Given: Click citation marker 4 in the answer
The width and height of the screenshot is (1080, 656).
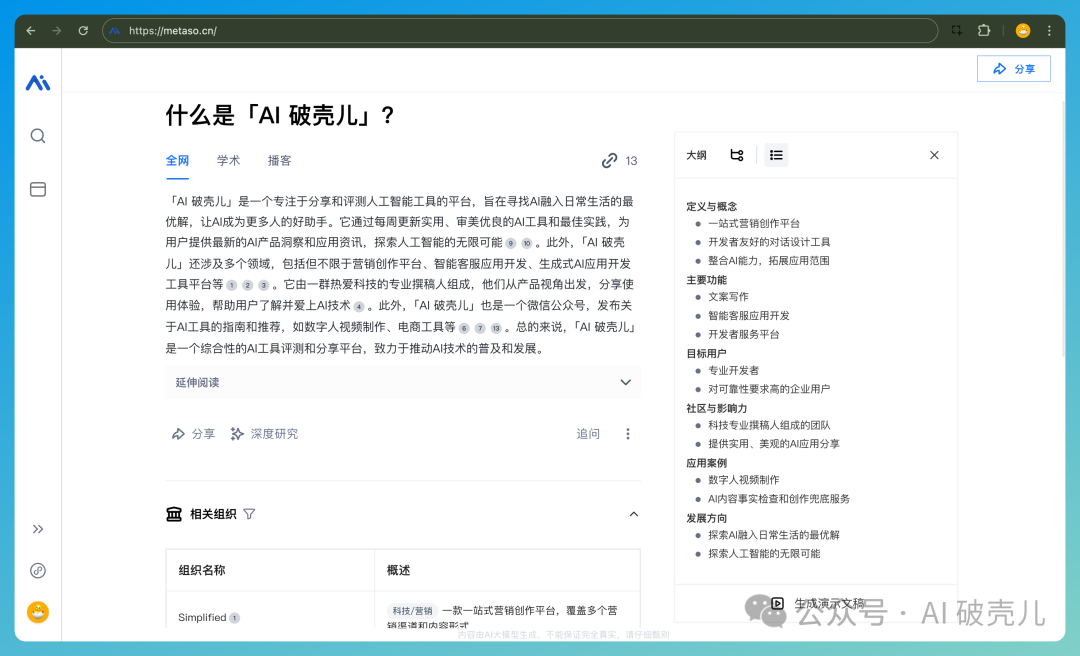Looking at the screenshot, I should 359,307.
